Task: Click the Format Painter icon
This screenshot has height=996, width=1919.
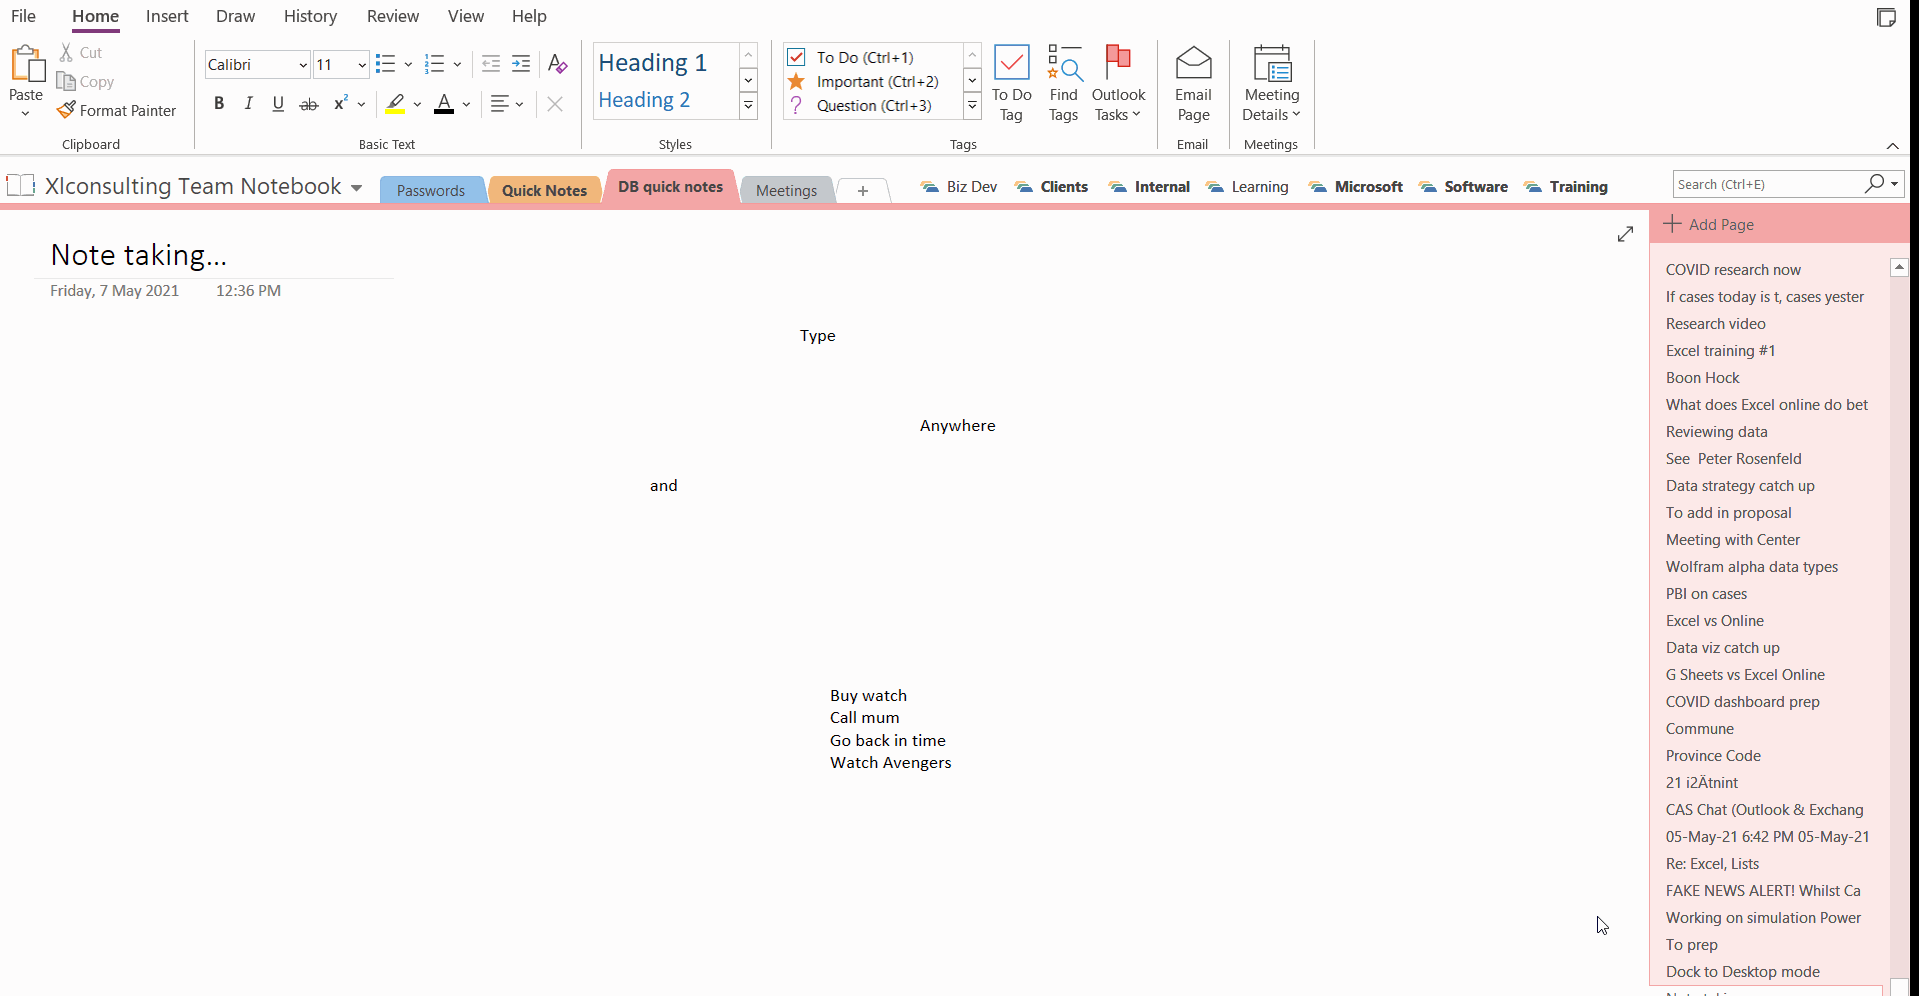Action: 67,110
